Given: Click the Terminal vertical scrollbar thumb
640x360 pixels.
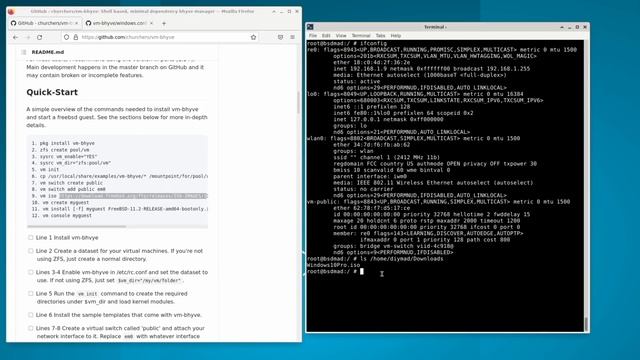Looking at the screenshot, I should (586, 324).
